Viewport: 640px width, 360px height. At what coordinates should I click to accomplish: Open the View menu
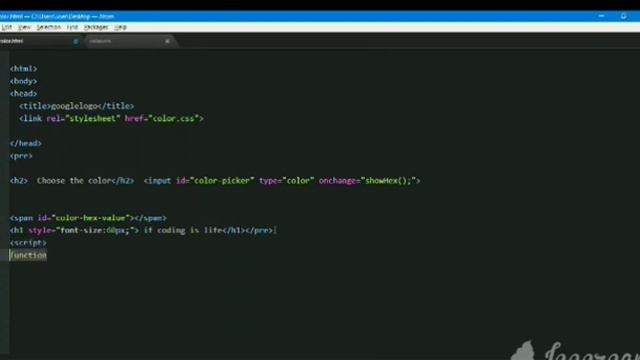[24, 27]
